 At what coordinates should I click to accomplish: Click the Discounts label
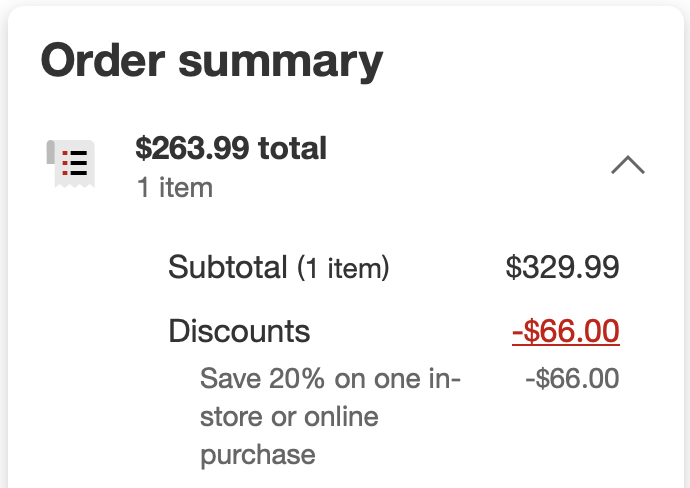239,331
